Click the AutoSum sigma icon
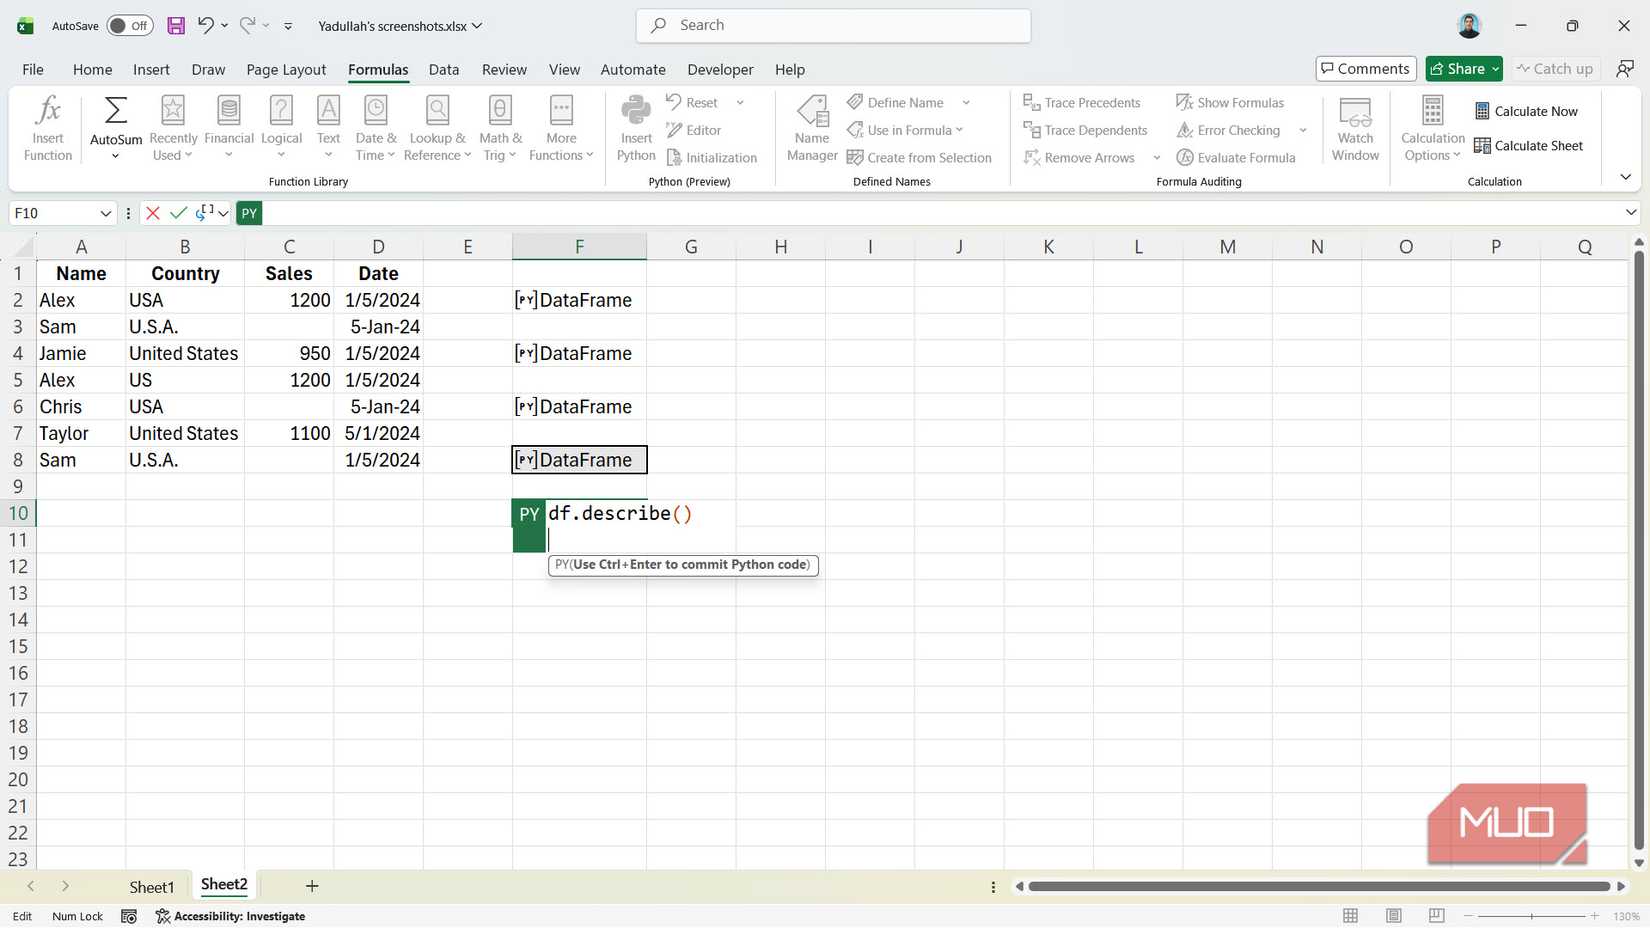1650x928 pixels. pyautogui.click(x=116, y=110)
